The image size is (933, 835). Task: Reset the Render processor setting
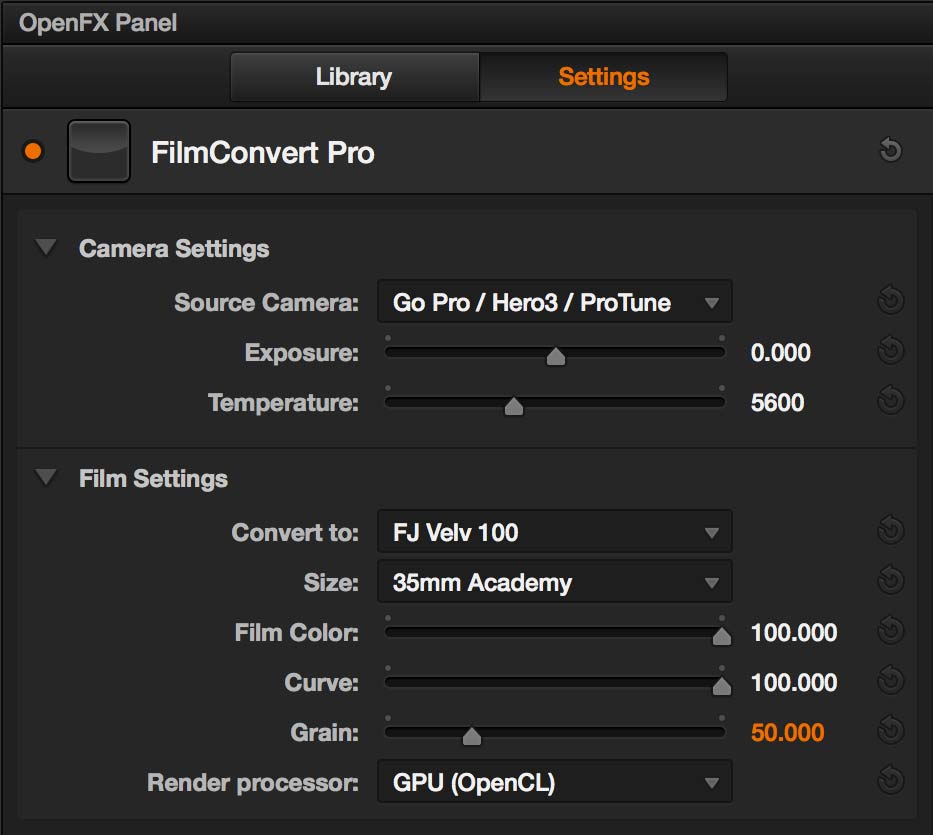(891, 780)
